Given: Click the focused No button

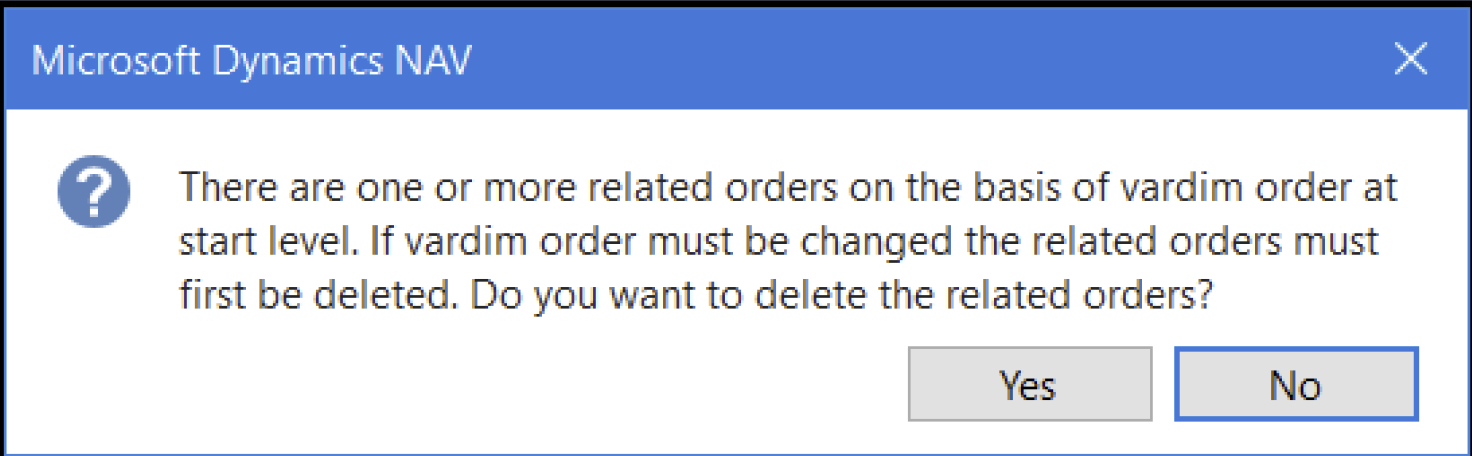Looking at the screenshot, I should (x=1295, y=384).
